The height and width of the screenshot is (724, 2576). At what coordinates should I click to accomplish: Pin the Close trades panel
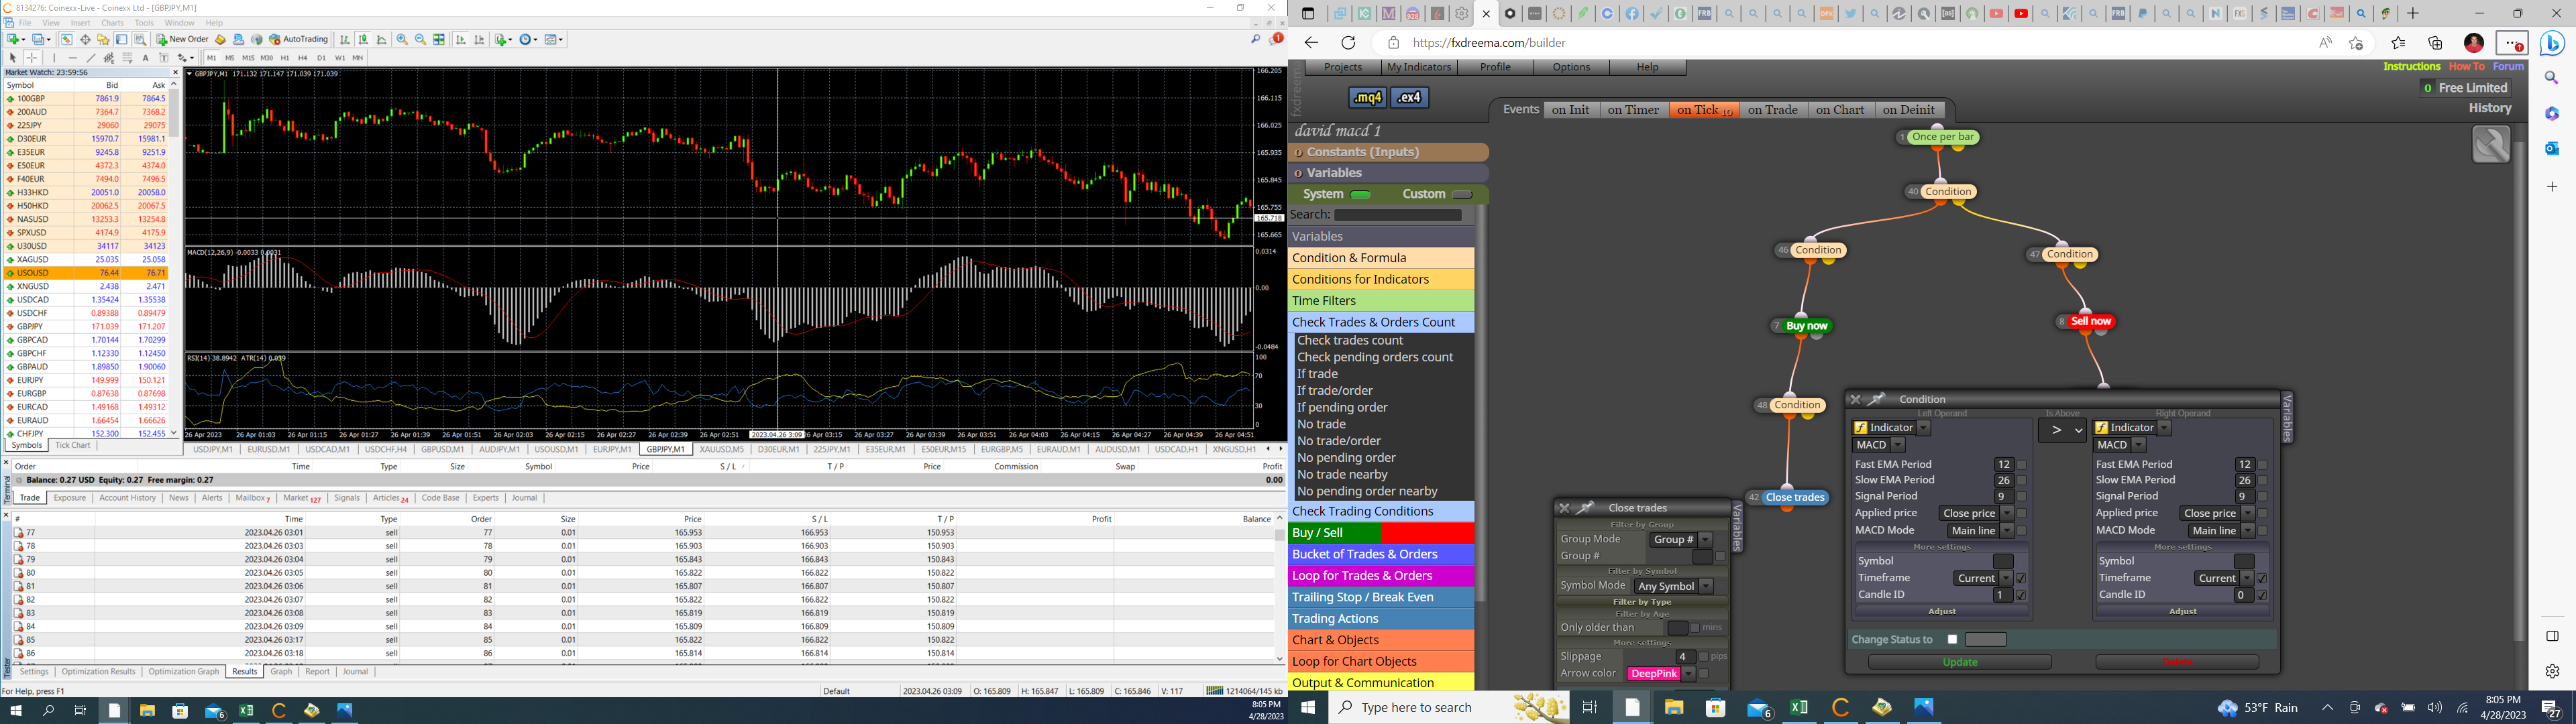[1585, 508]
